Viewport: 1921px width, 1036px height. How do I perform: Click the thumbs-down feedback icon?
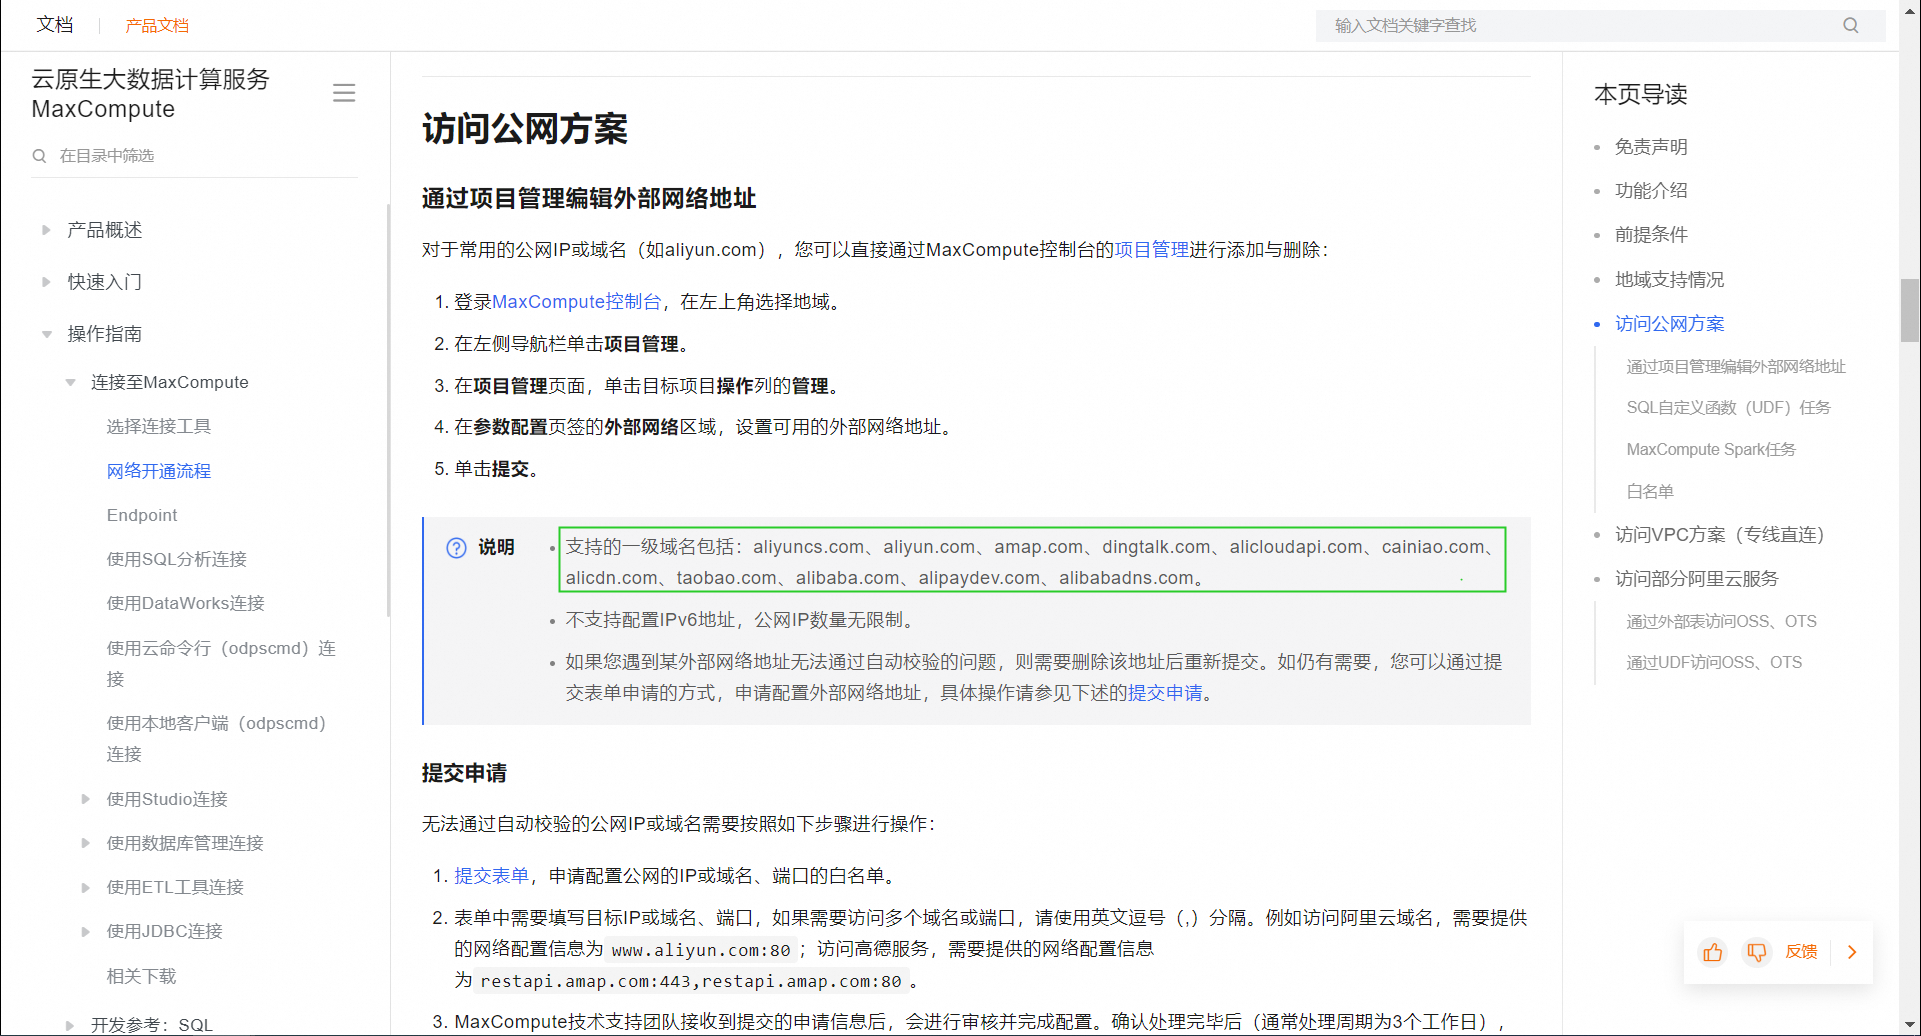[1756, 951]
